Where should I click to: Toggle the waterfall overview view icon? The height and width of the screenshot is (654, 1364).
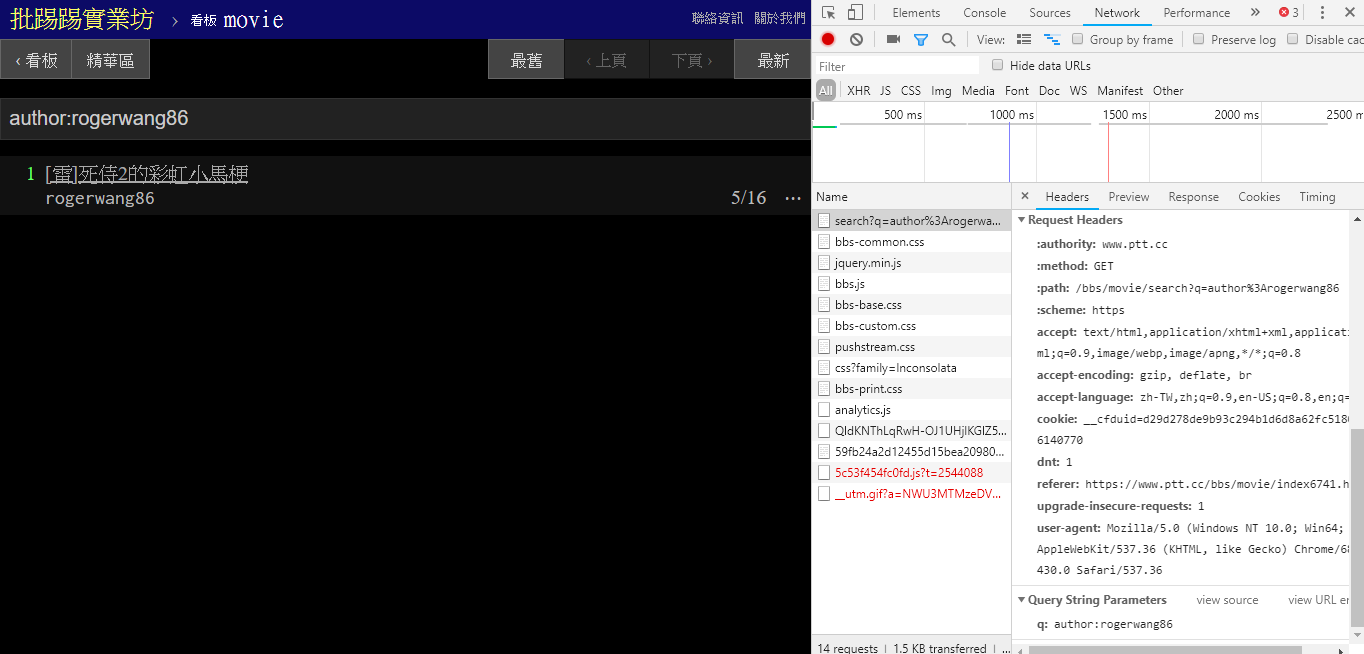tap(1051, 39)
